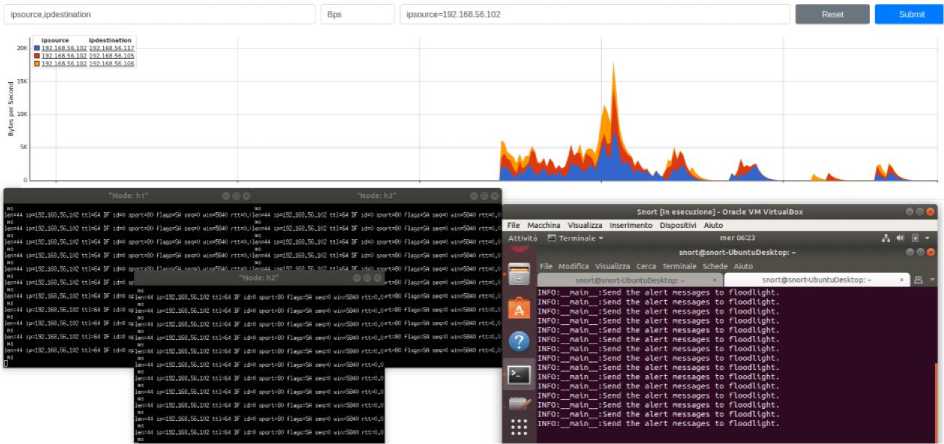
Task: Switch to the first terminal tab
Action: click(x=630, y=280)
